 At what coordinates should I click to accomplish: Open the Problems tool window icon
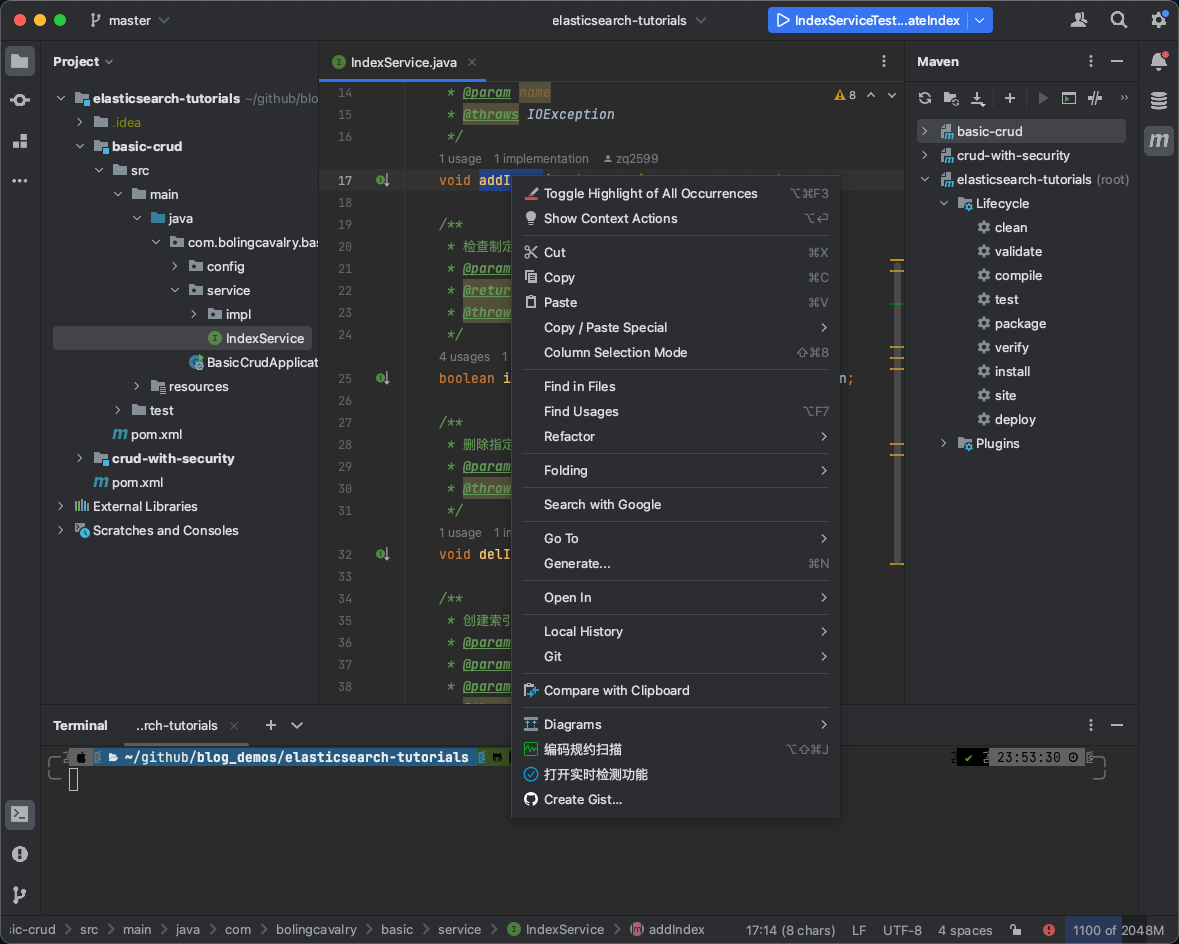pos(20,854)
